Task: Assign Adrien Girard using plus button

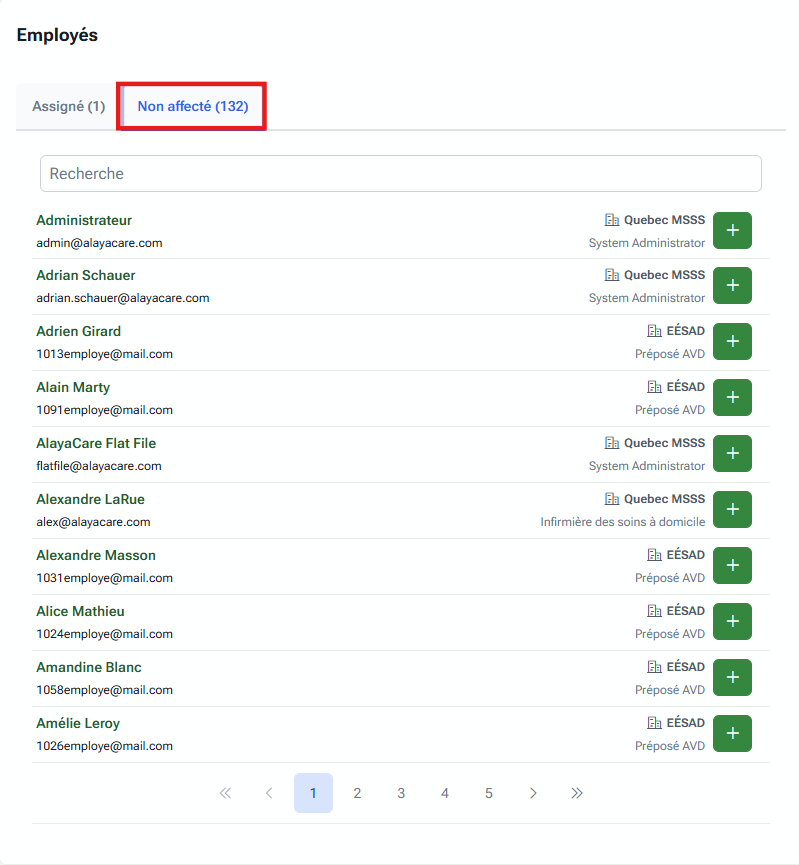Action: click(x=732, y=342)
